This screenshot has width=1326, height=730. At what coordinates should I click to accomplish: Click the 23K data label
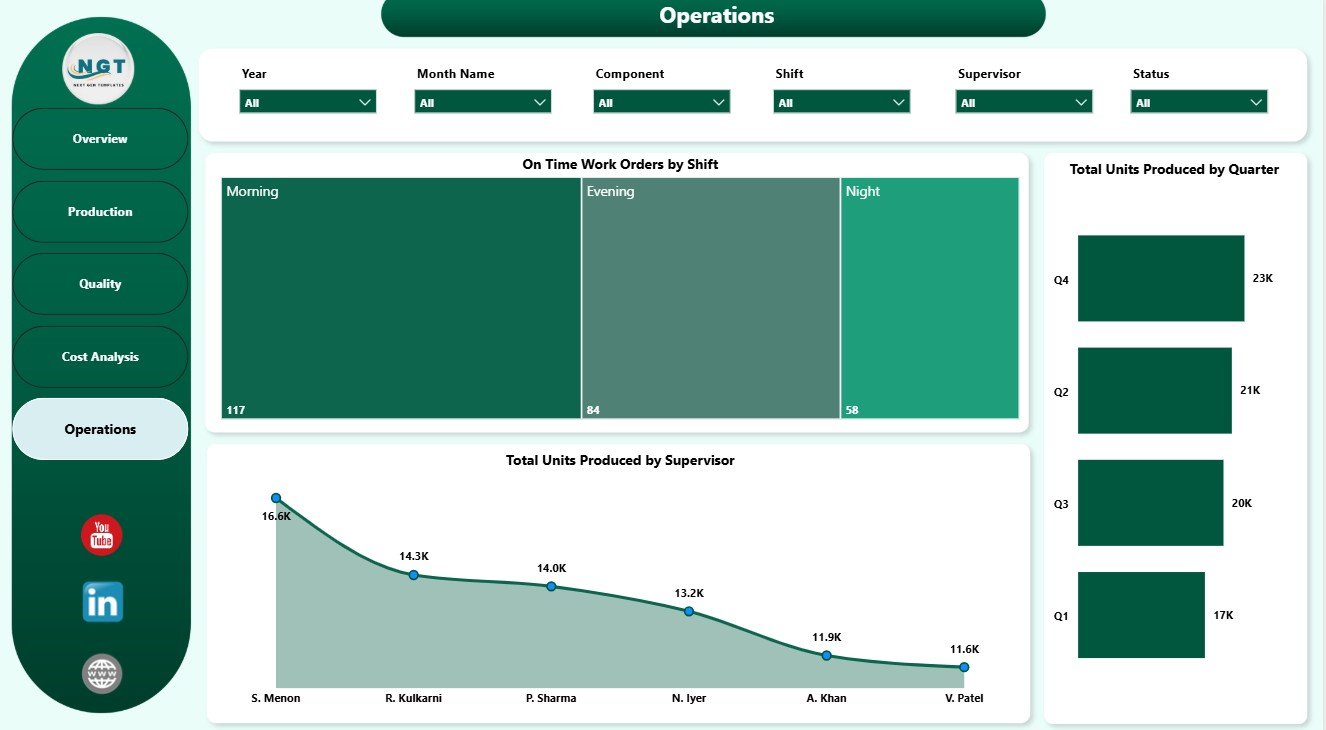pyautogui.click(x=1263, y=278)
